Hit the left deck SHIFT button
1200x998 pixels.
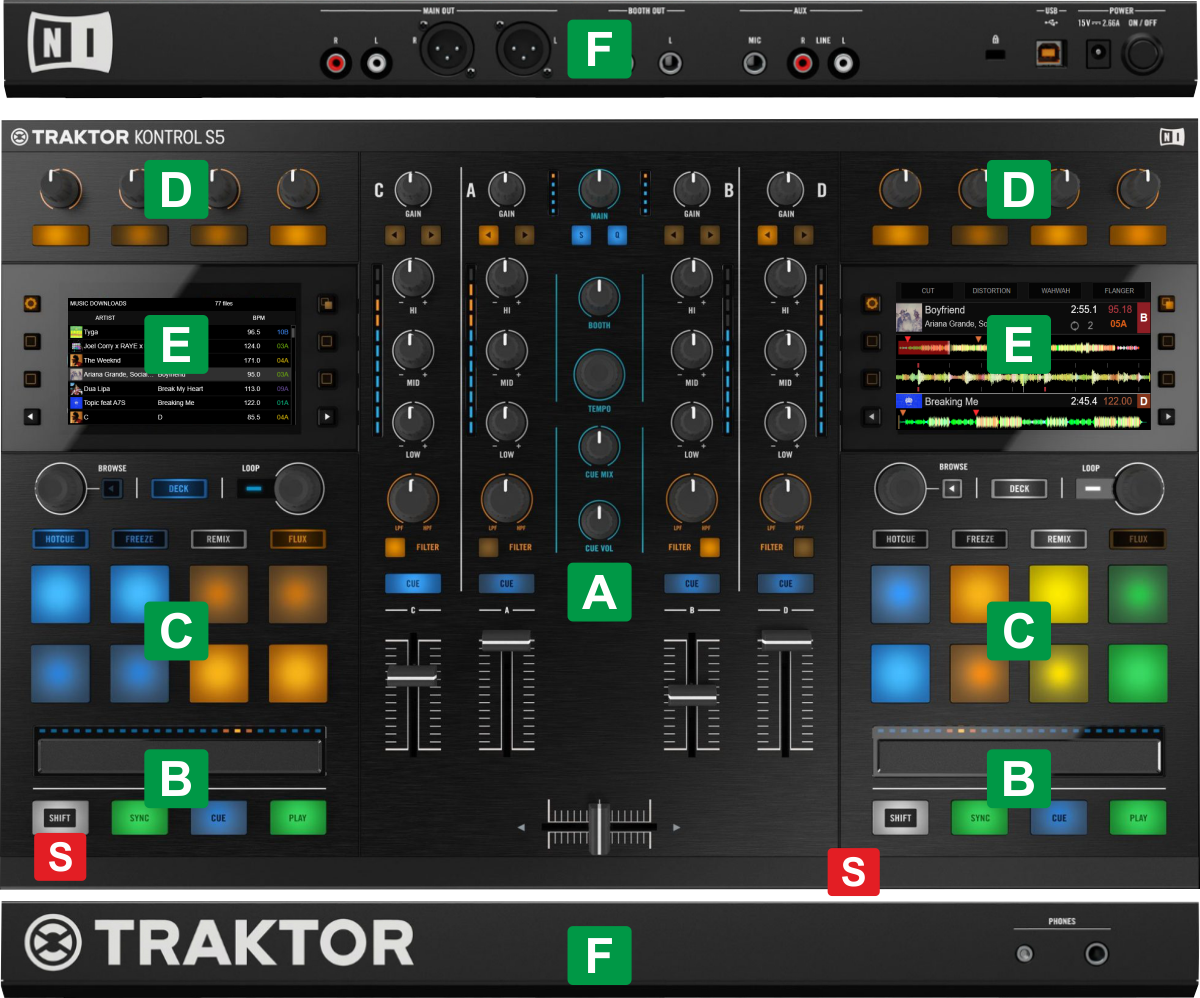(x=60, y=817)
